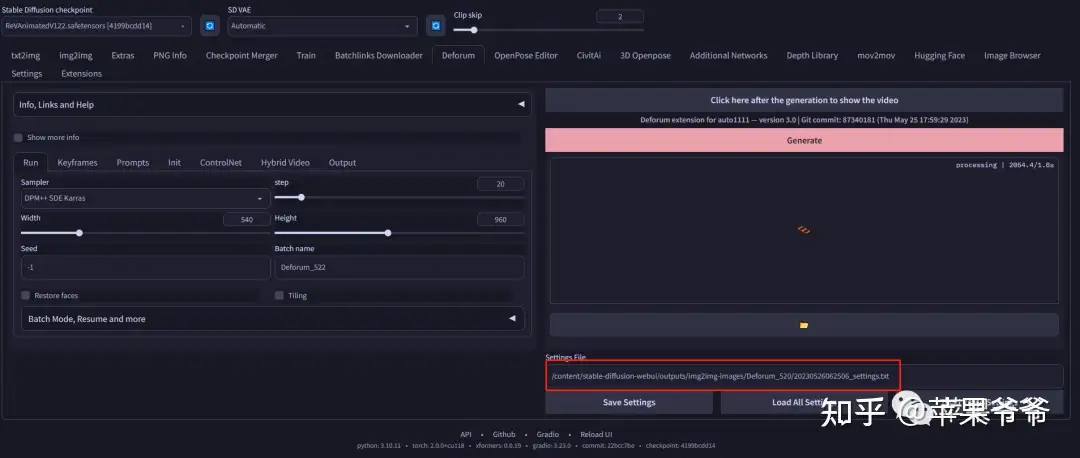The image size is (1080, 458).
Task: Tick the Tiling checkbox
Action: 279,295
